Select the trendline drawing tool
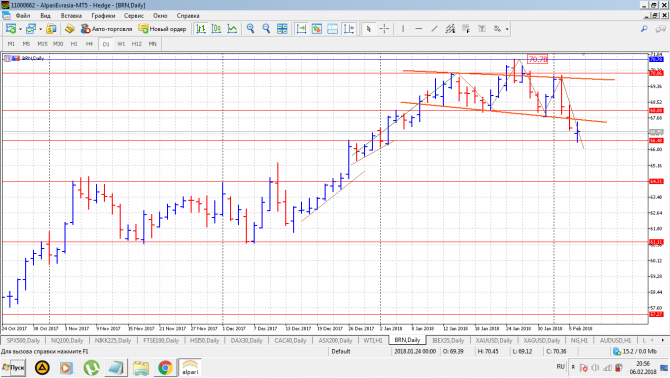The height and width of the screenshot is (378, 670). click(435, 29)
